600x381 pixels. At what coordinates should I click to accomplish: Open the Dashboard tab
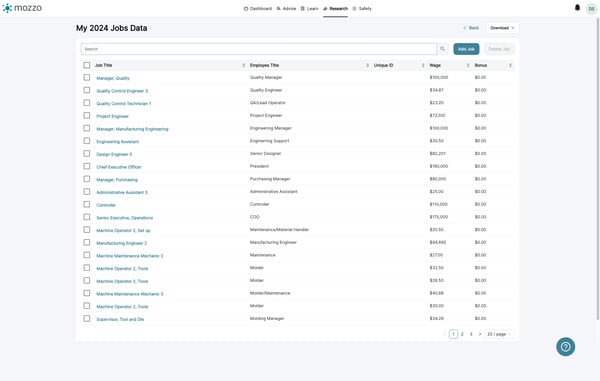[258, 8]
